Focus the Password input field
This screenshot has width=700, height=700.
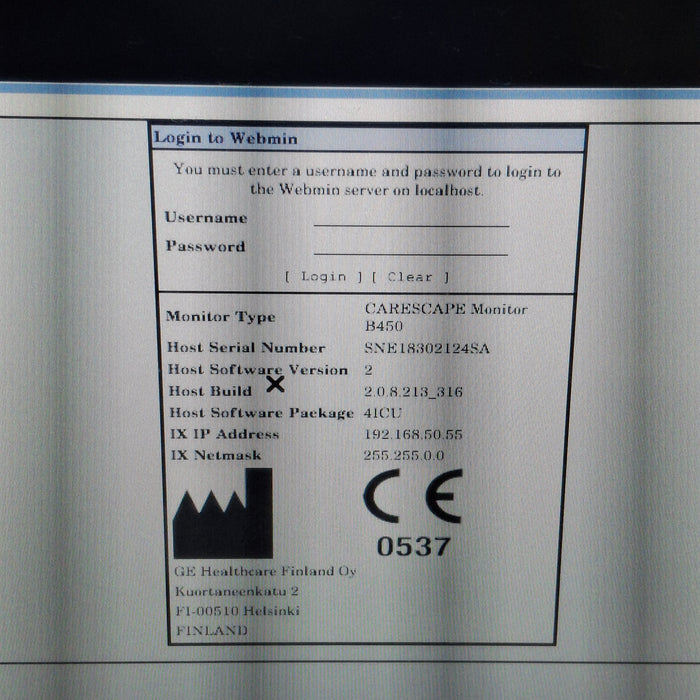click(x=411, y=246)
